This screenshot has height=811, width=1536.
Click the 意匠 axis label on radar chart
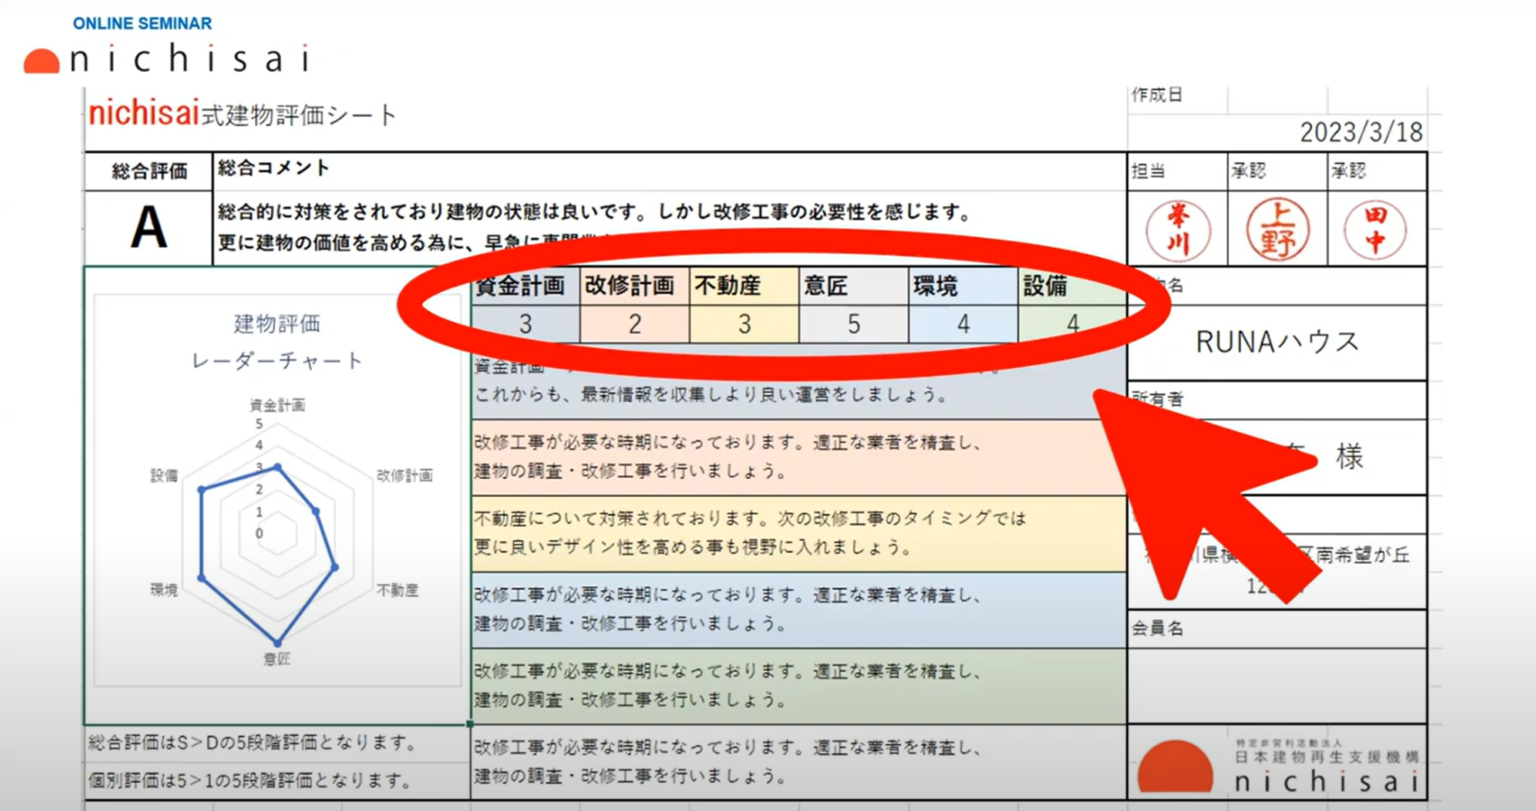click(x=277, y=659)
